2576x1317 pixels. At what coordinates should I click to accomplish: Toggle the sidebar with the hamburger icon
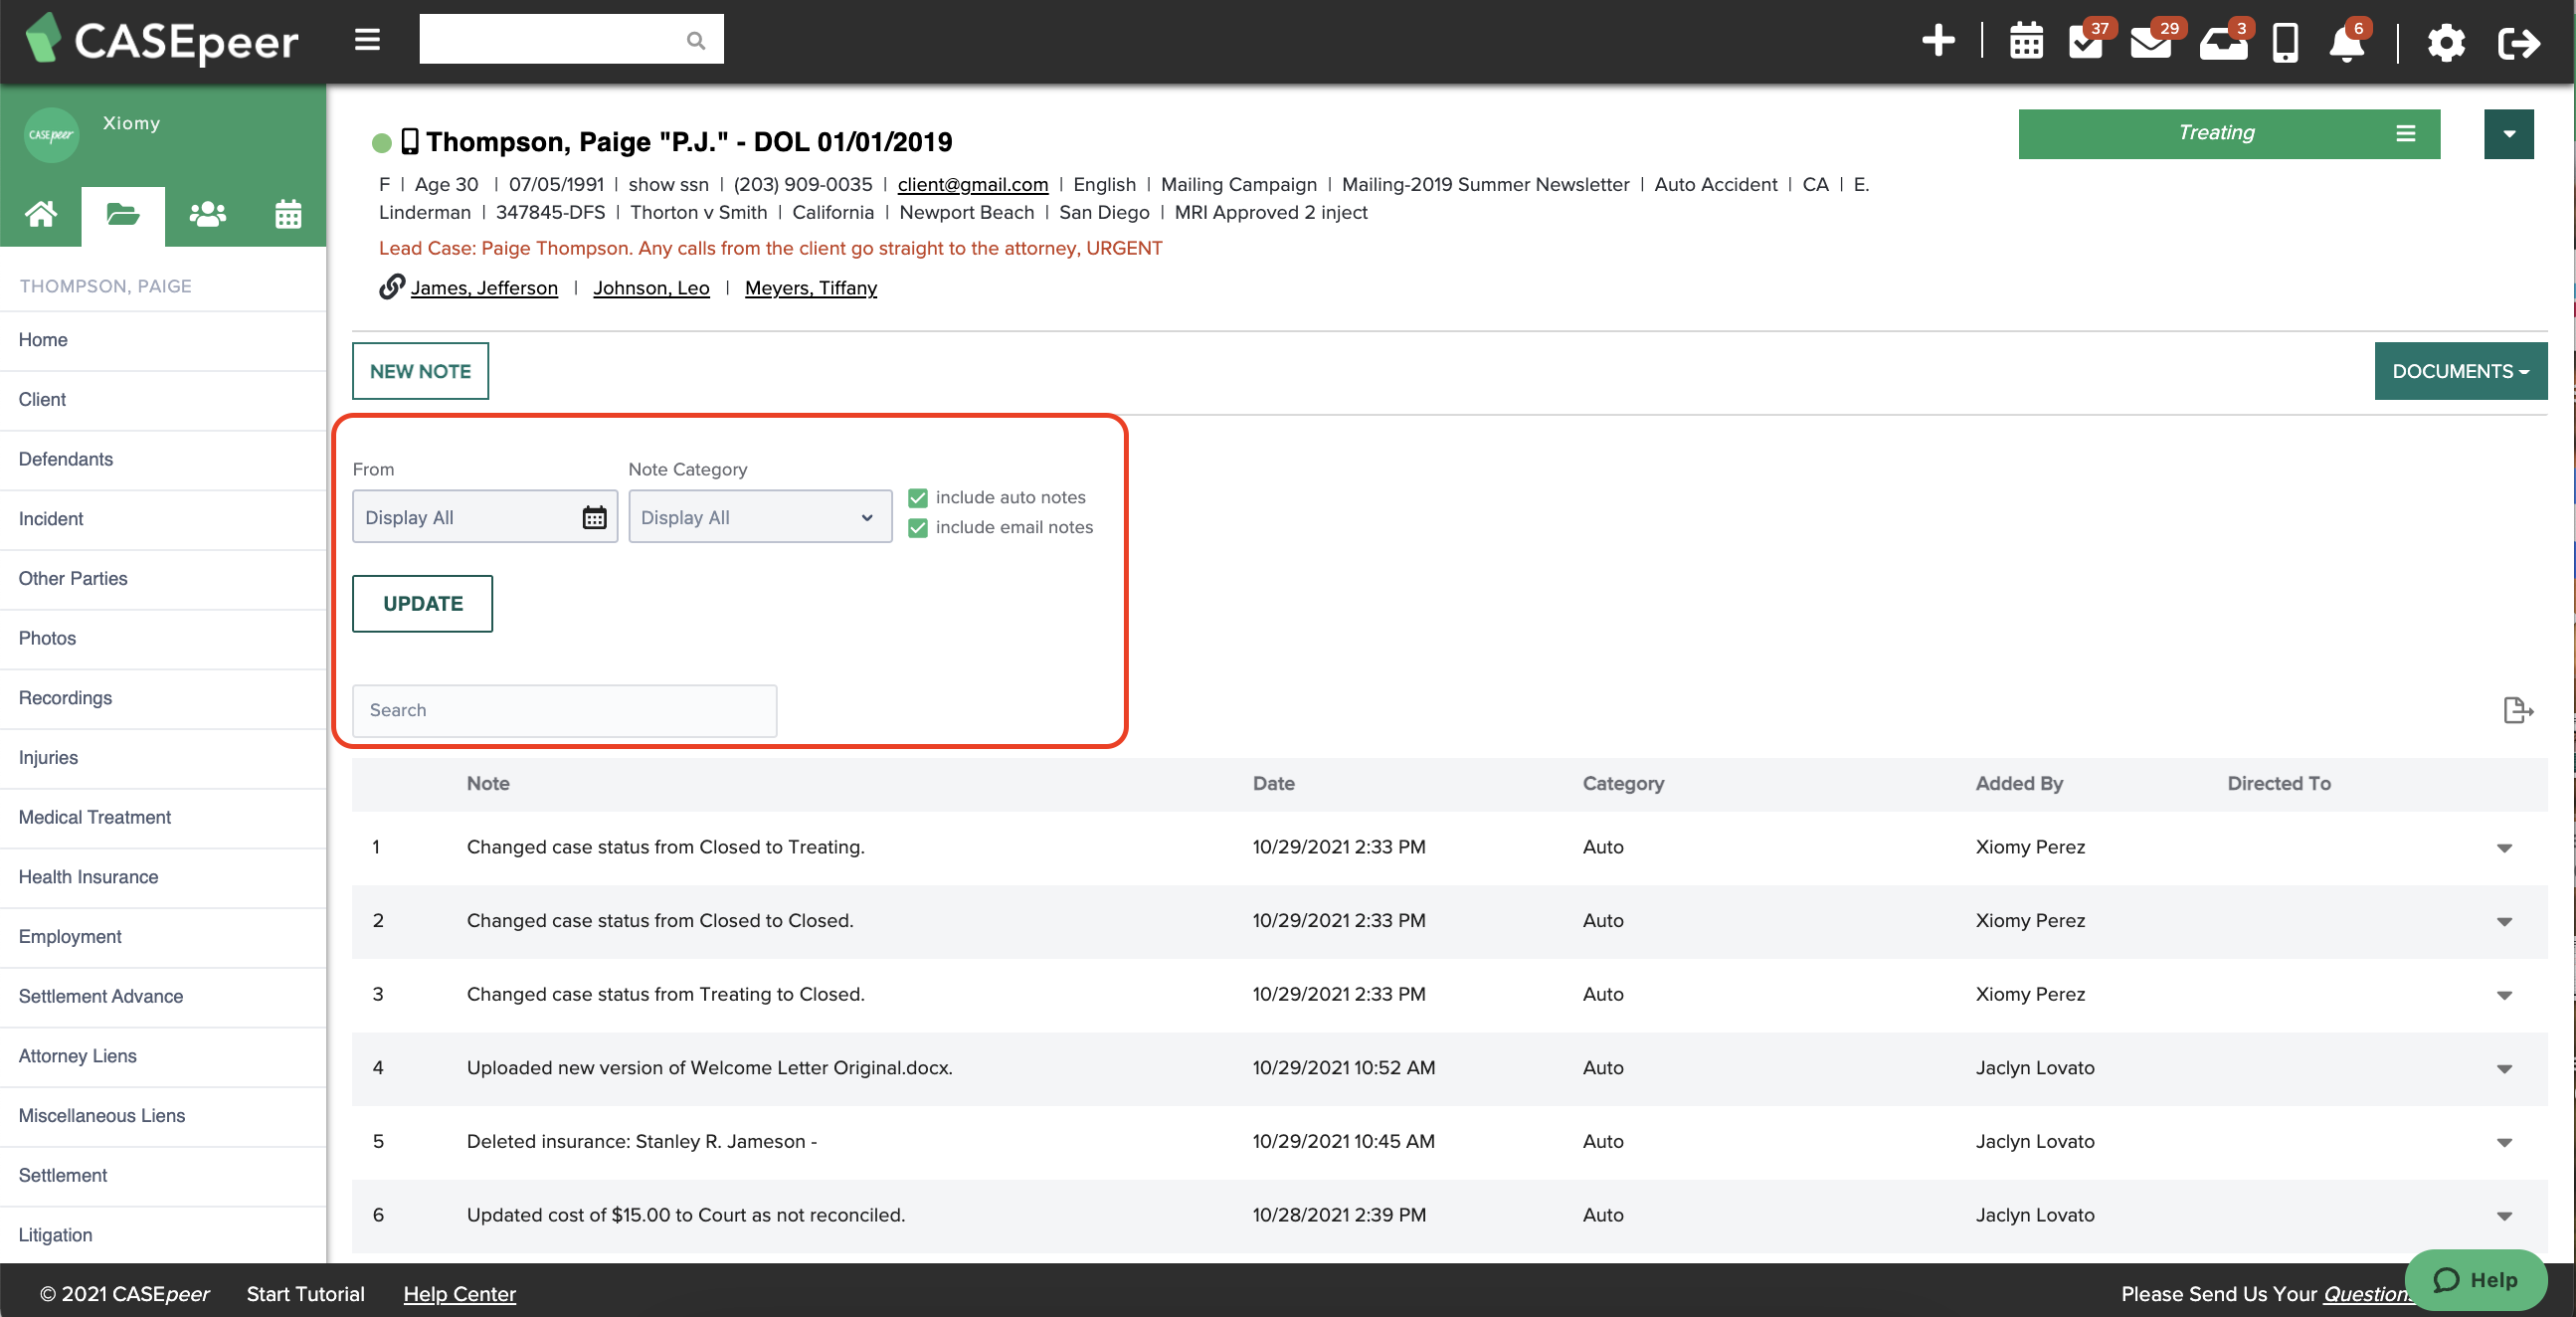[366, 40]
